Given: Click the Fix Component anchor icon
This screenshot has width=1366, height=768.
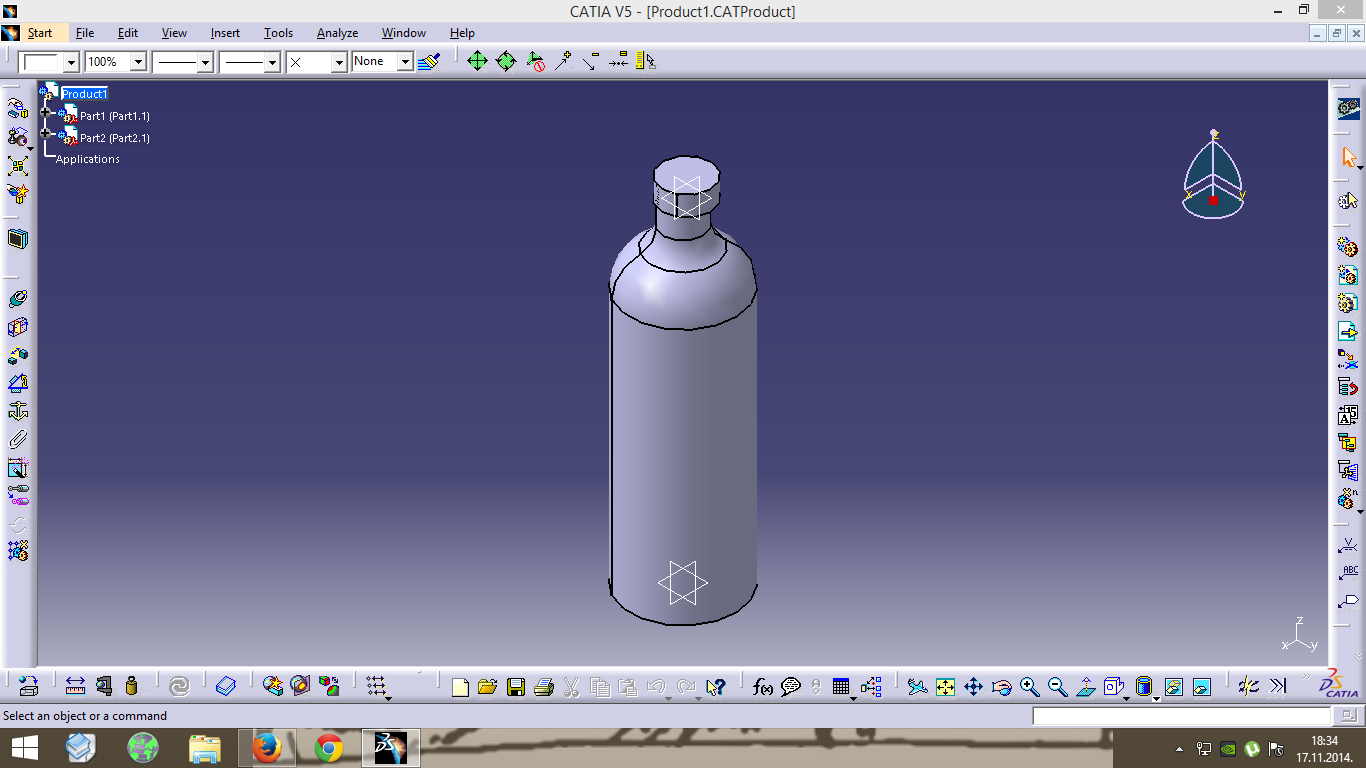Looking at the screenshot, I should (x=18, y=411).
